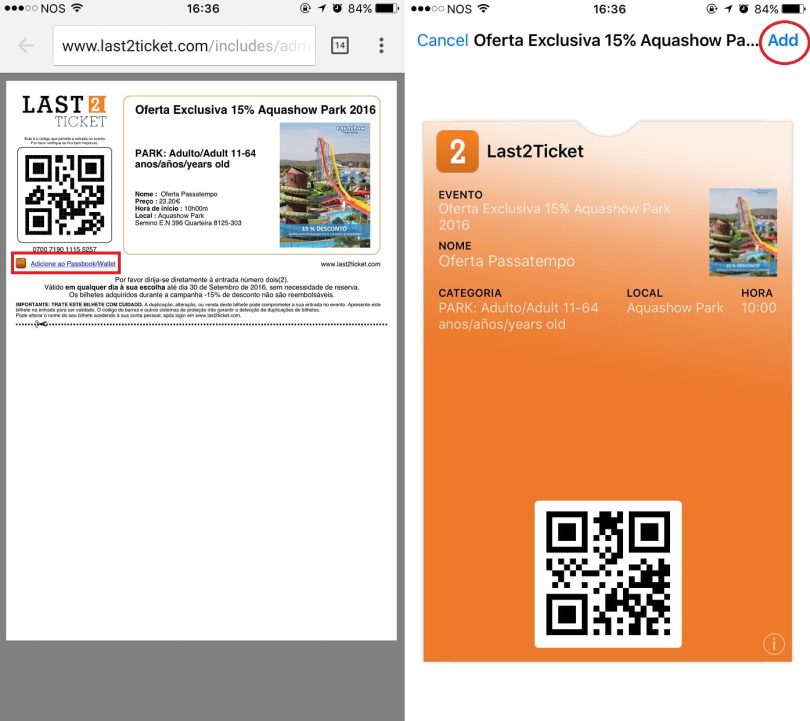The height and width of the screenshot is (721, 810).
Task: Tap the 'PARK: Adulto/Adult 11-64' web ticket text
Action: click(x=195, y=159)
